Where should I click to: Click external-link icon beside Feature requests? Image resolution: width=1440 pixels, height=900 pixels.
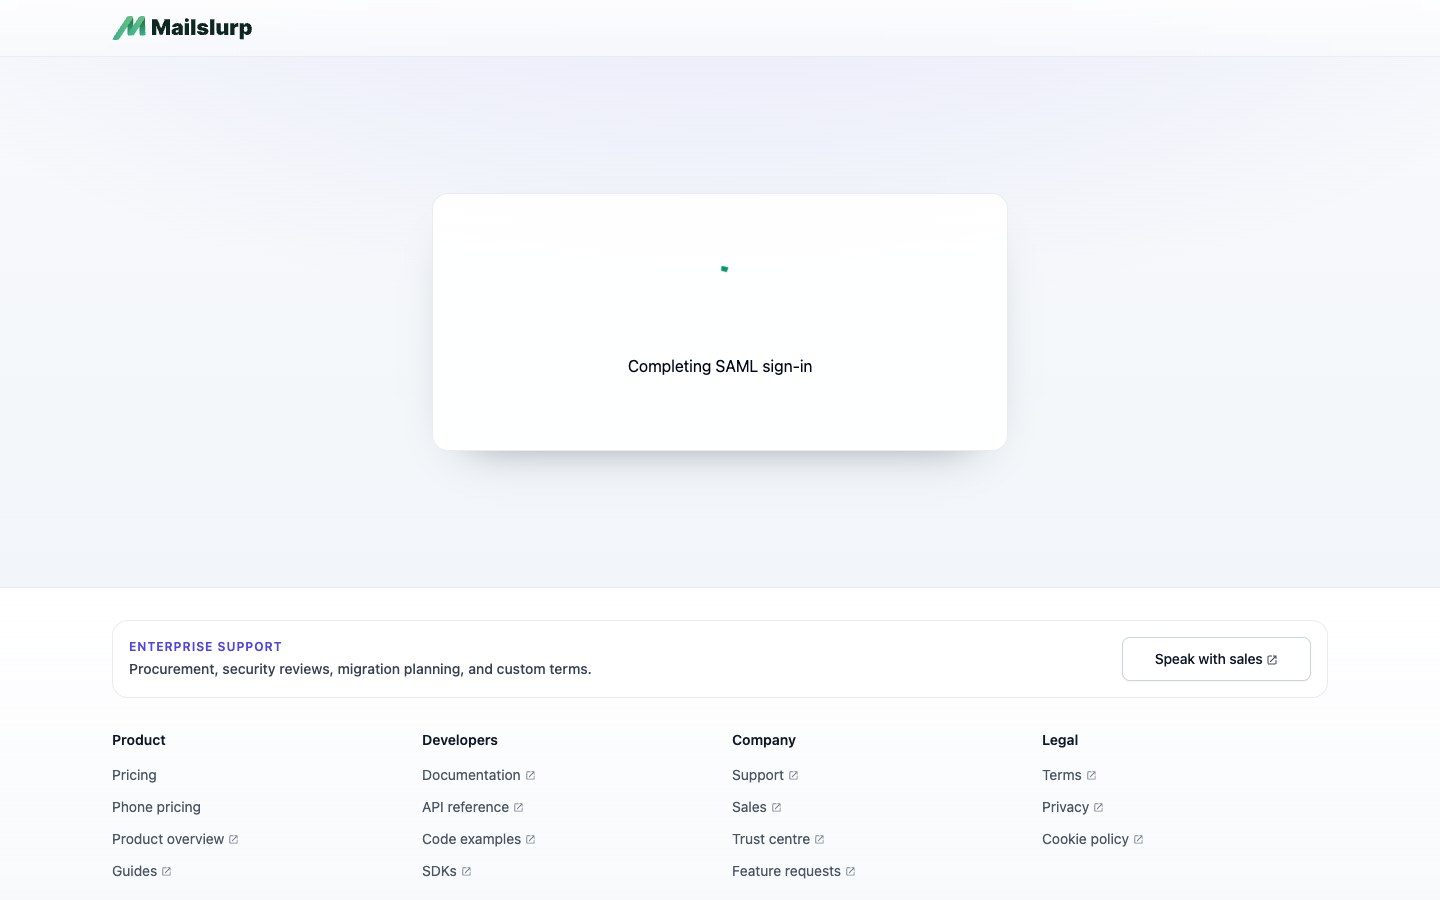850,872
